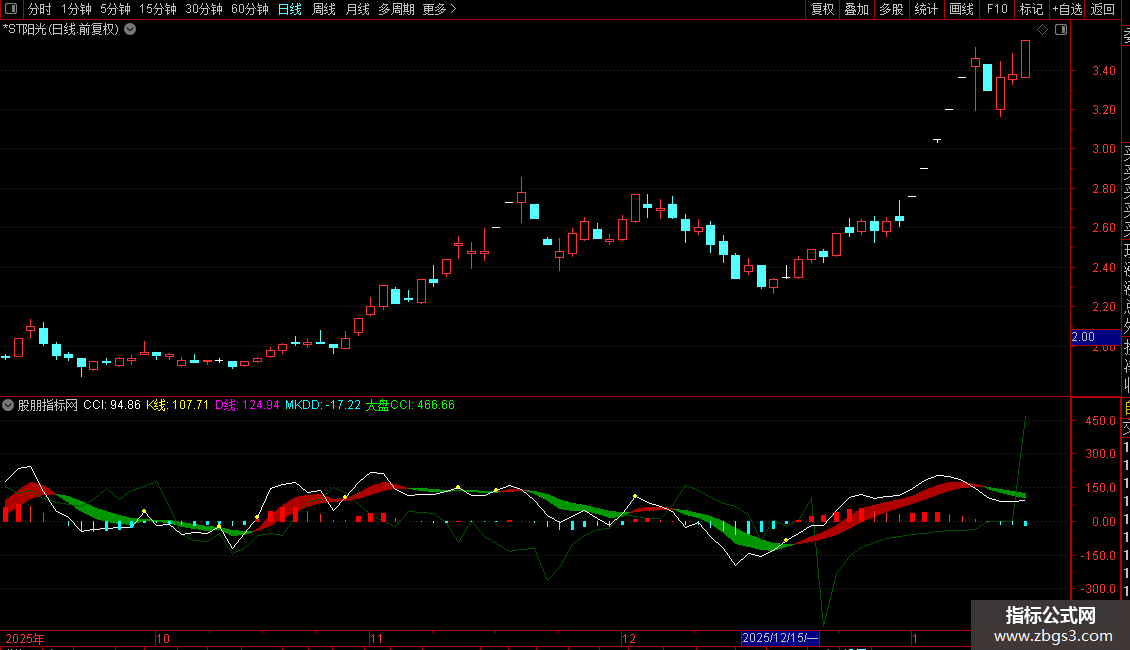Click the month 11 marker on time axis
The height and width of the screenshot is (650, 1130).
click(376, 638)
